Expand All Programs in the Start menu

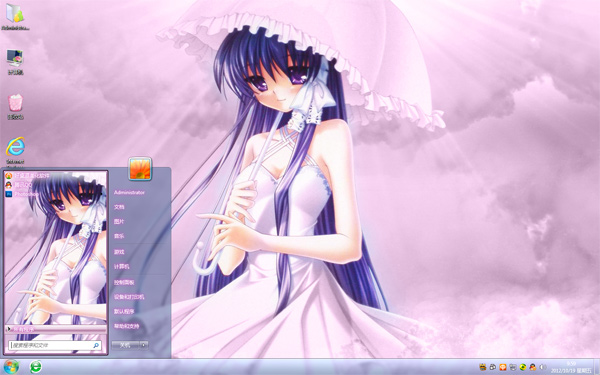click(56, 329)
